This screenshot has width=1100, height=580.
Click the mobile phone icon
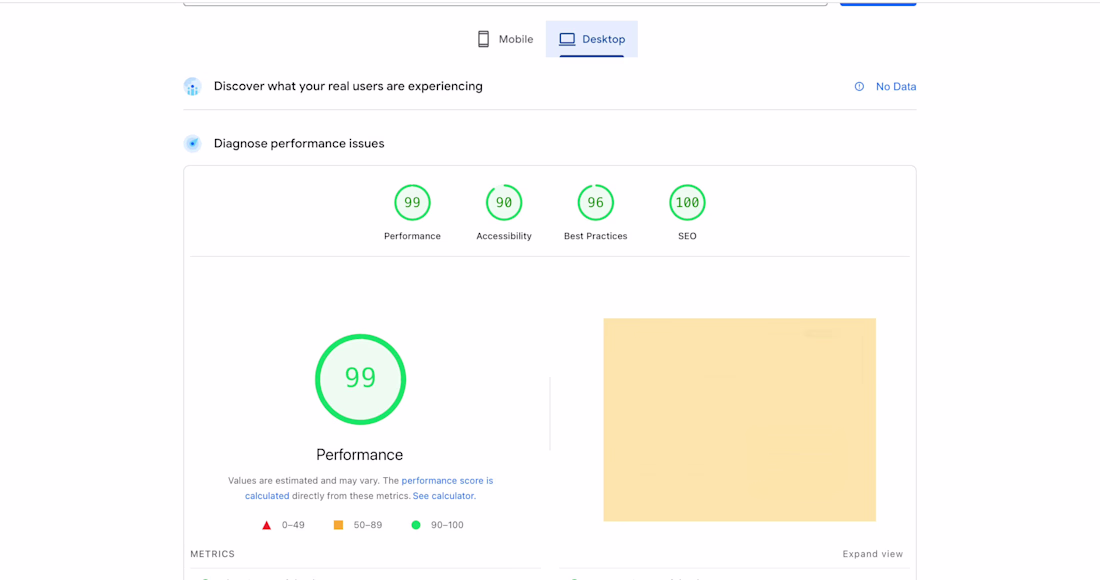tap(483, 39)
